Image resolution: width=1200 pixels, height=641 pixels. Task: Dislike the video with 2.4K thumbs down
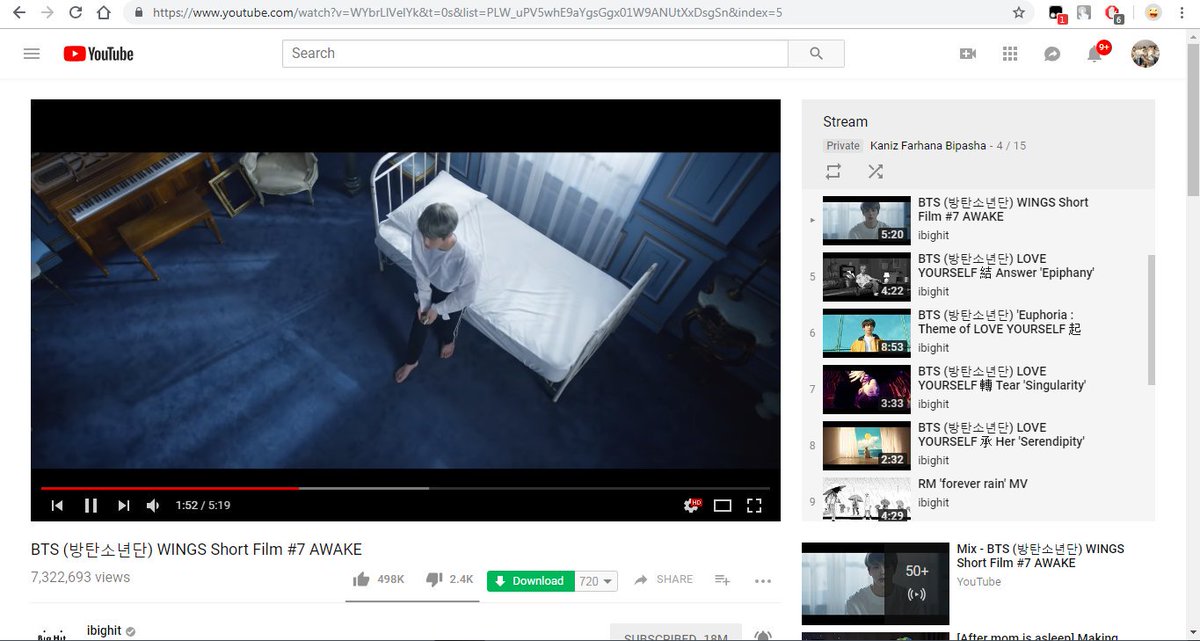[449, 580]
